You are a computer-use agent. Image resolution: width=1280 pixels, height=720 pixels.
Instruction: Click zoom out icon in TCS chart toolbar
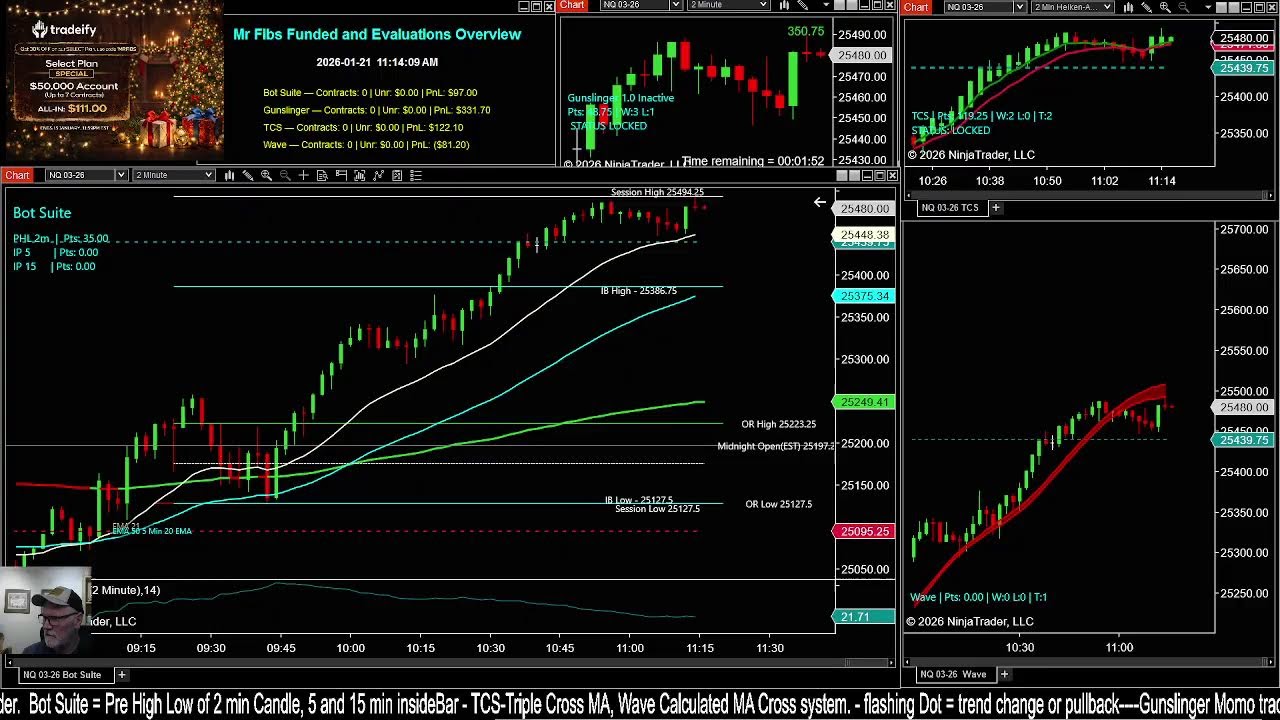tap(1183, 7)
